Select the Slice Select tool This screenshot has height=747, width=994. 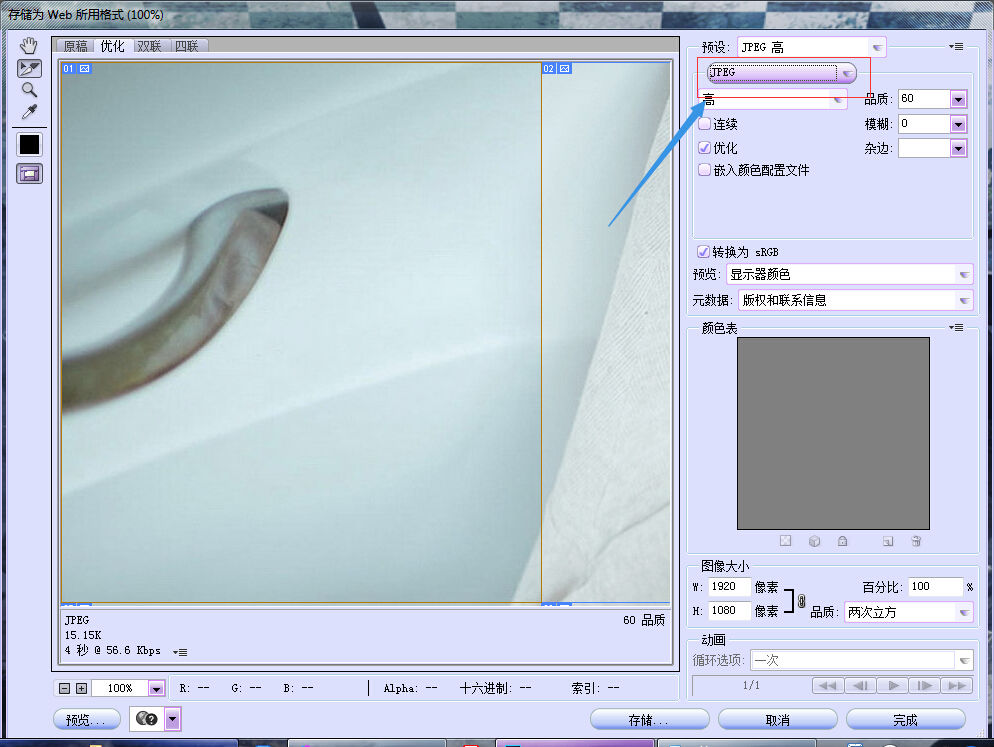click(29, 68)
